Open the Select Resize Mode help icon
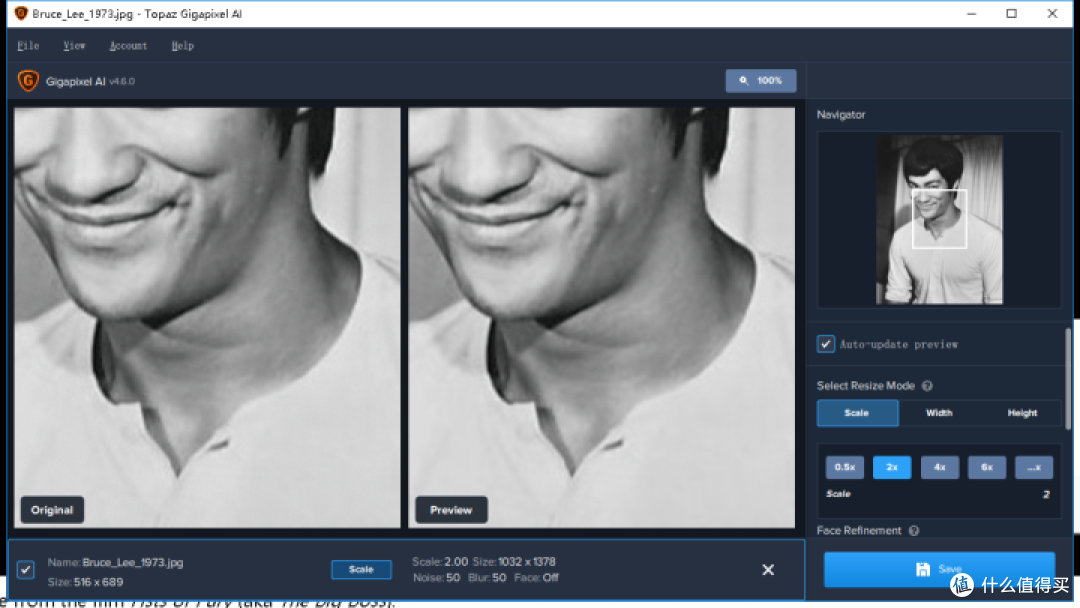Screen dimensions: 1080x608 927,386
